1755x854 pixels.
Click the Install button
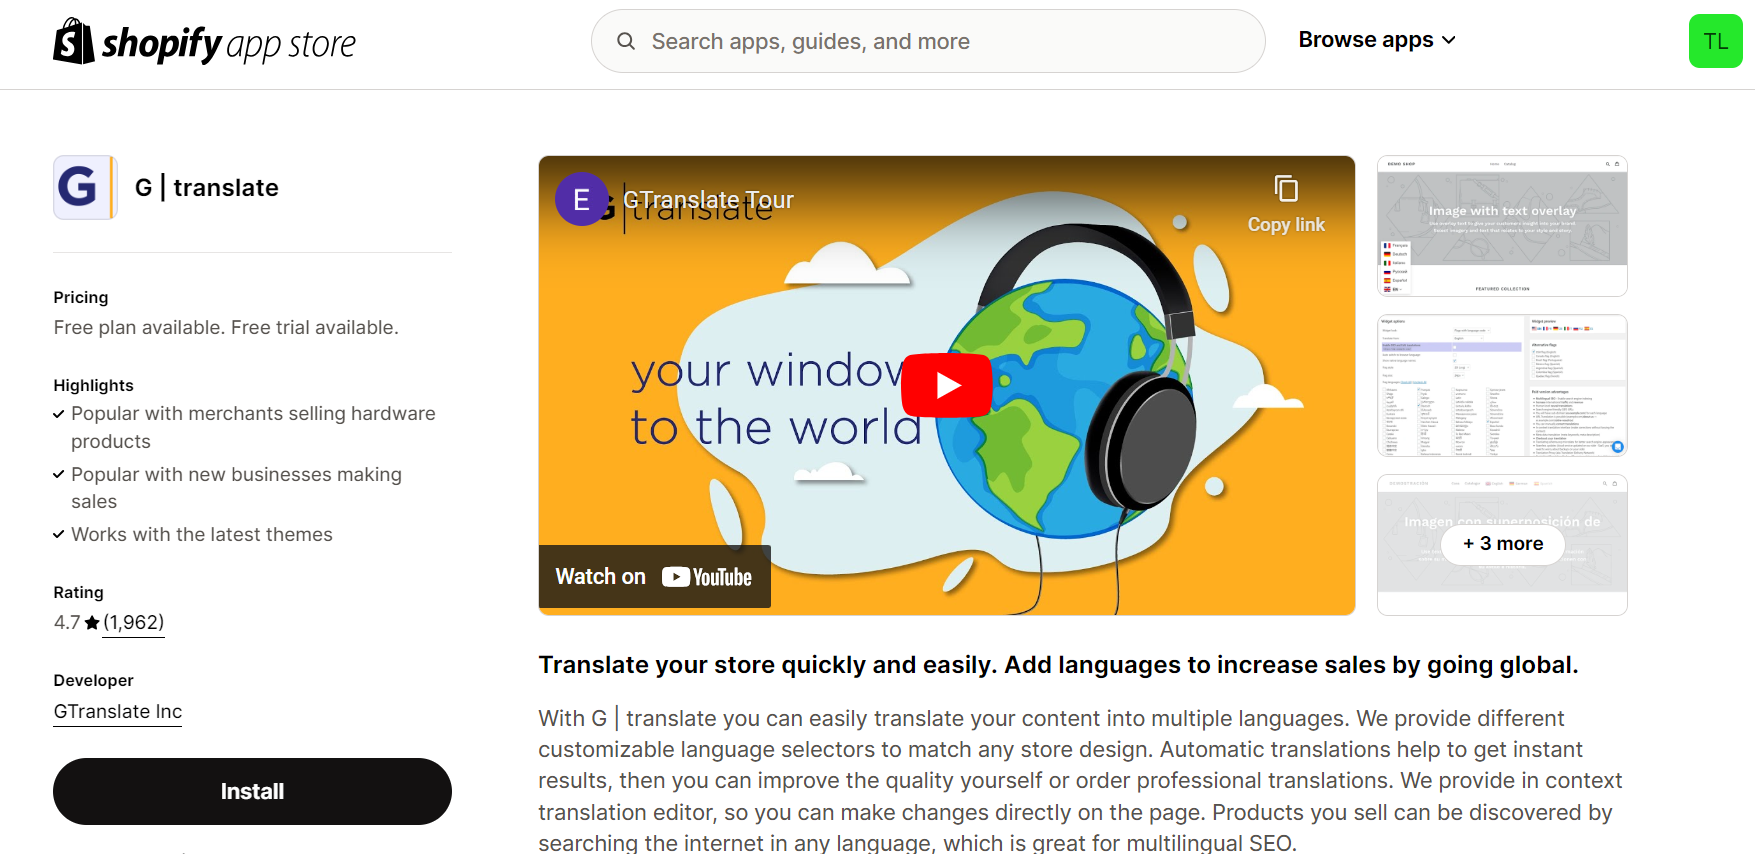coord(252,791)
